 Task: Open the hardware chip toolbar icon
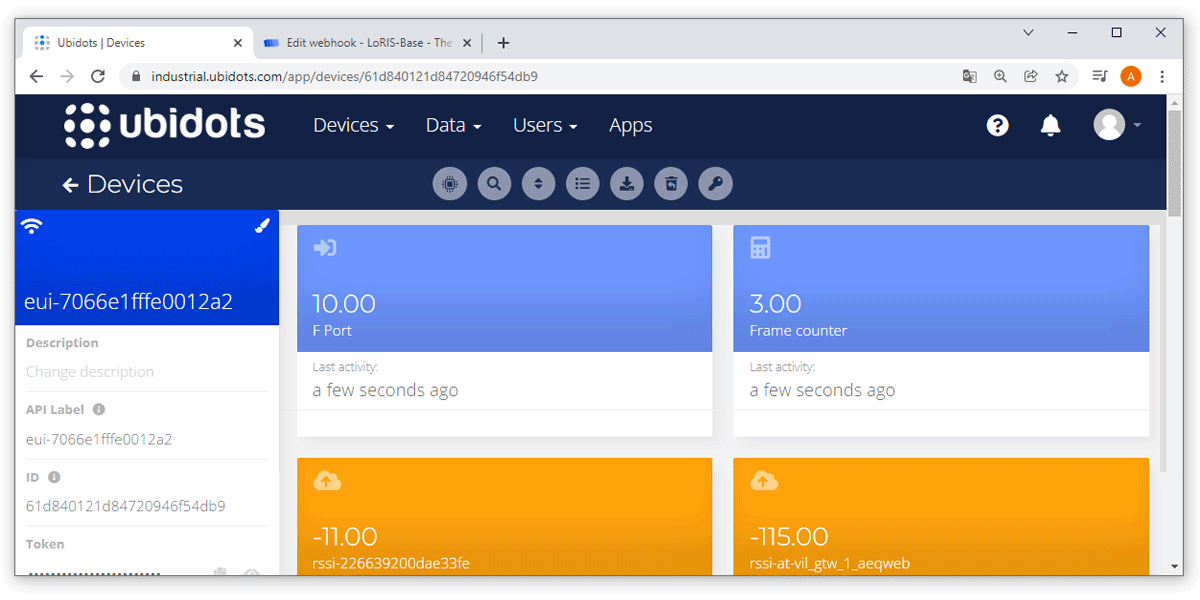pyautogui.click(x=450, y=184)
